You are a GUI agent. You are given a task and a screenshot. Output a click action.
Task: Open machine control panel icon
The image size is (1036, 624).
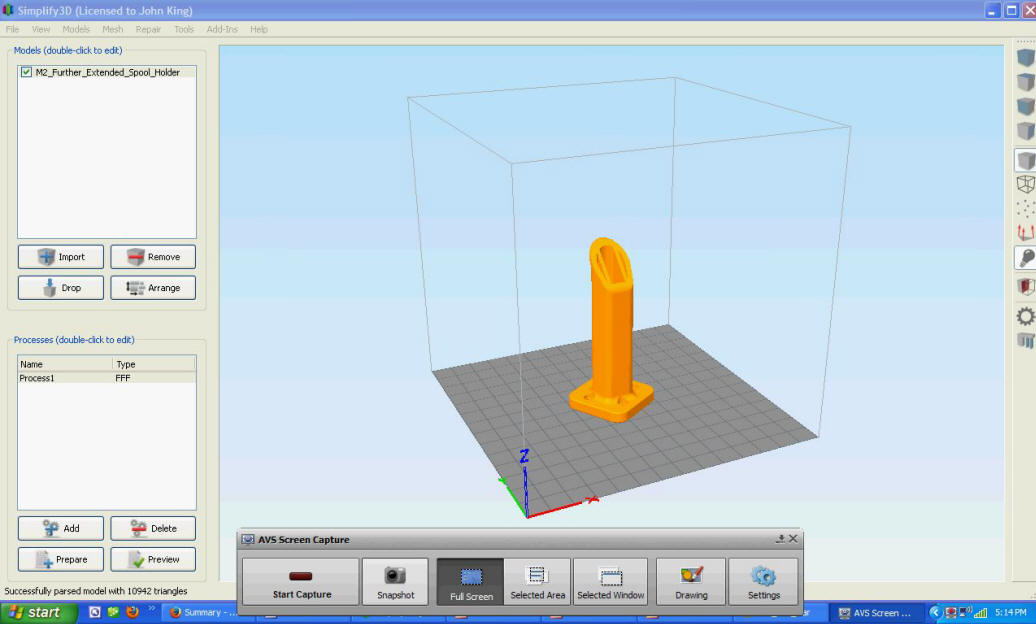coord(1025,341)
